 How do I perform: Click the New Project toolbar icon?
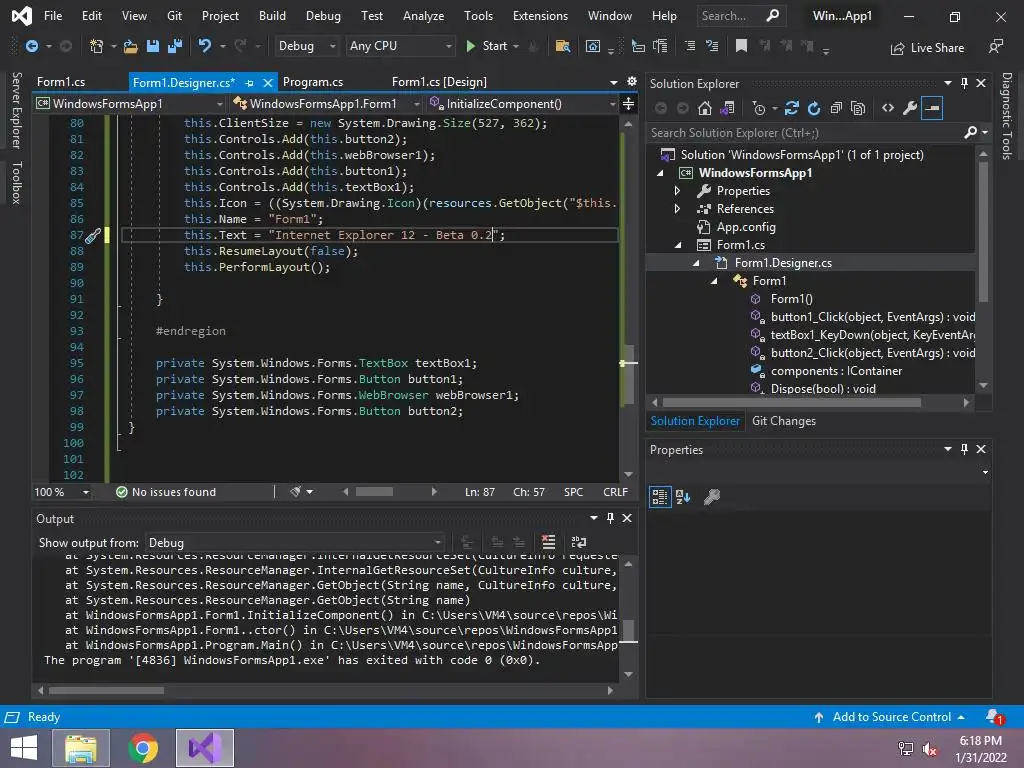(97, 46)
